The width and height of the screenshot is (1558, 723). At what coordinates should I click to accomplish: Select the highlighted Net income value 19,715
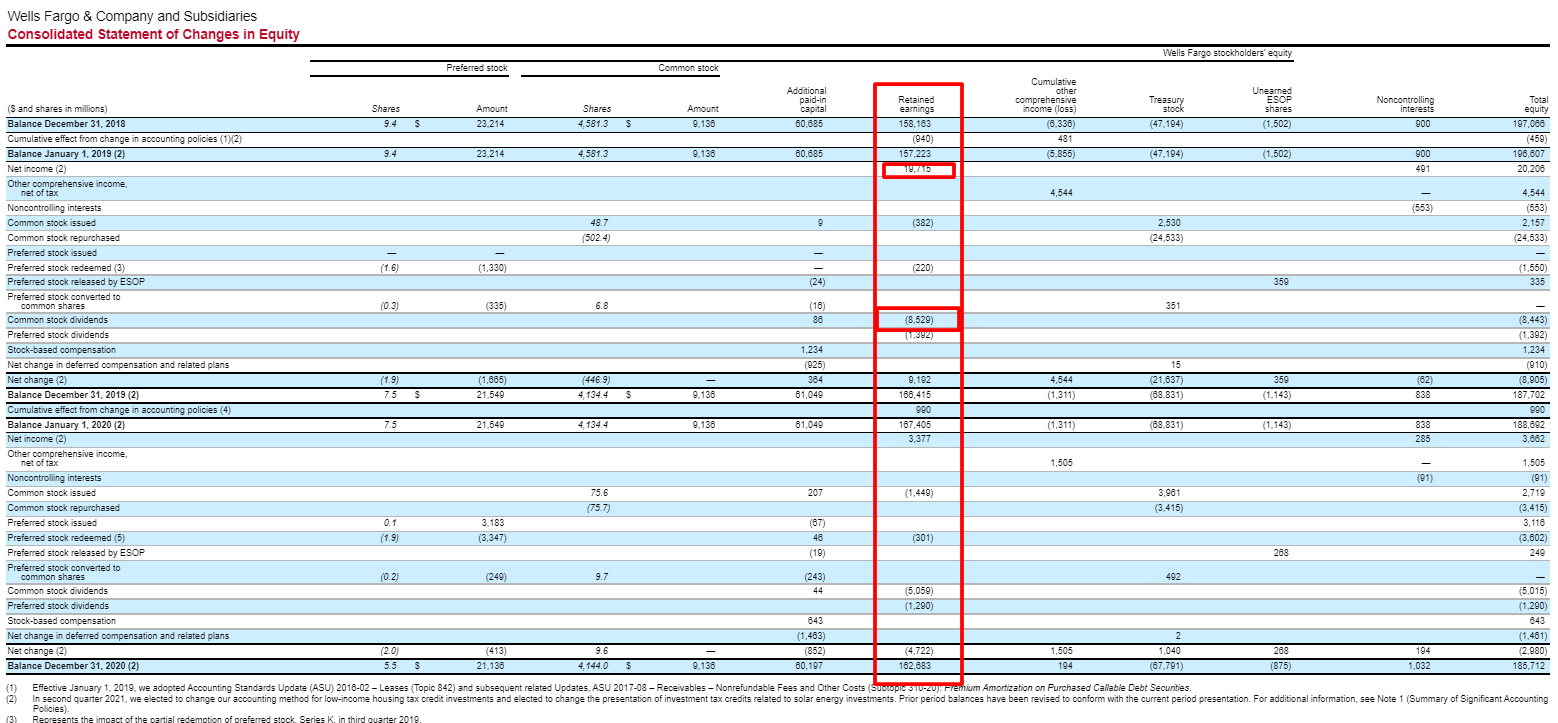click(x=917, y=169)
